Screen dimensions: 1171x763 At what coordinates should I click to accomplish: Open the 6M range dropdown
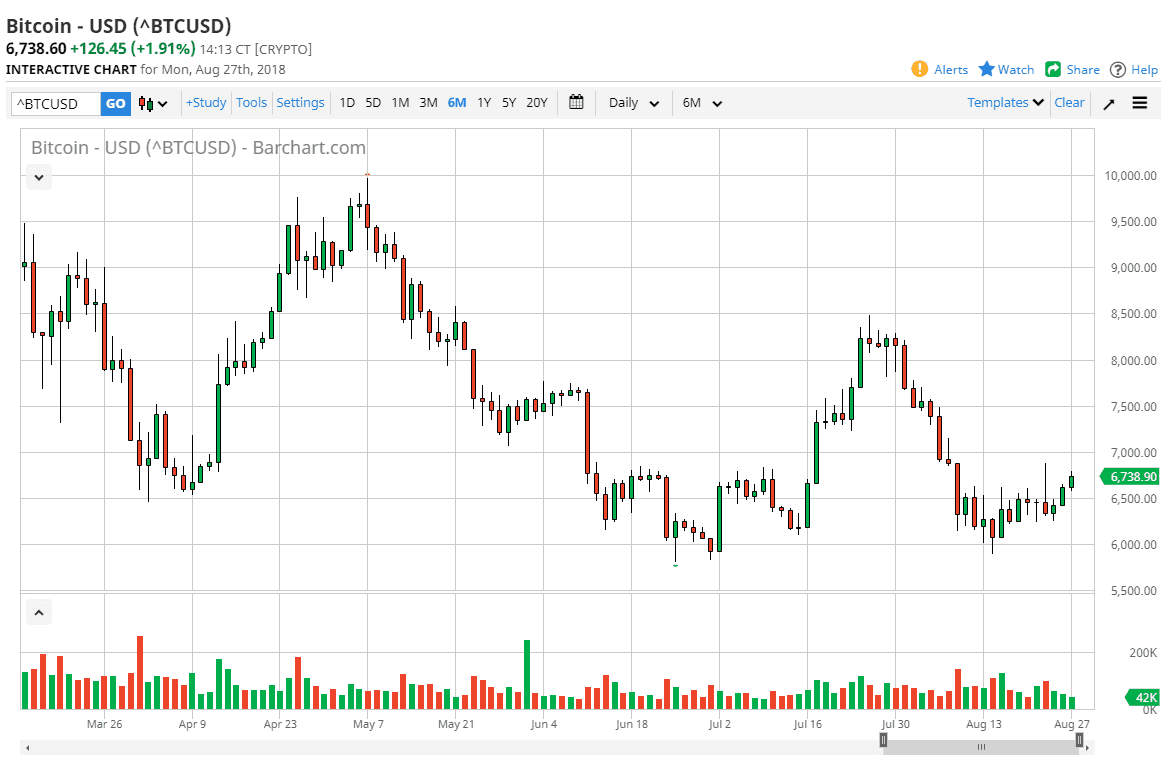coord(701,102)
